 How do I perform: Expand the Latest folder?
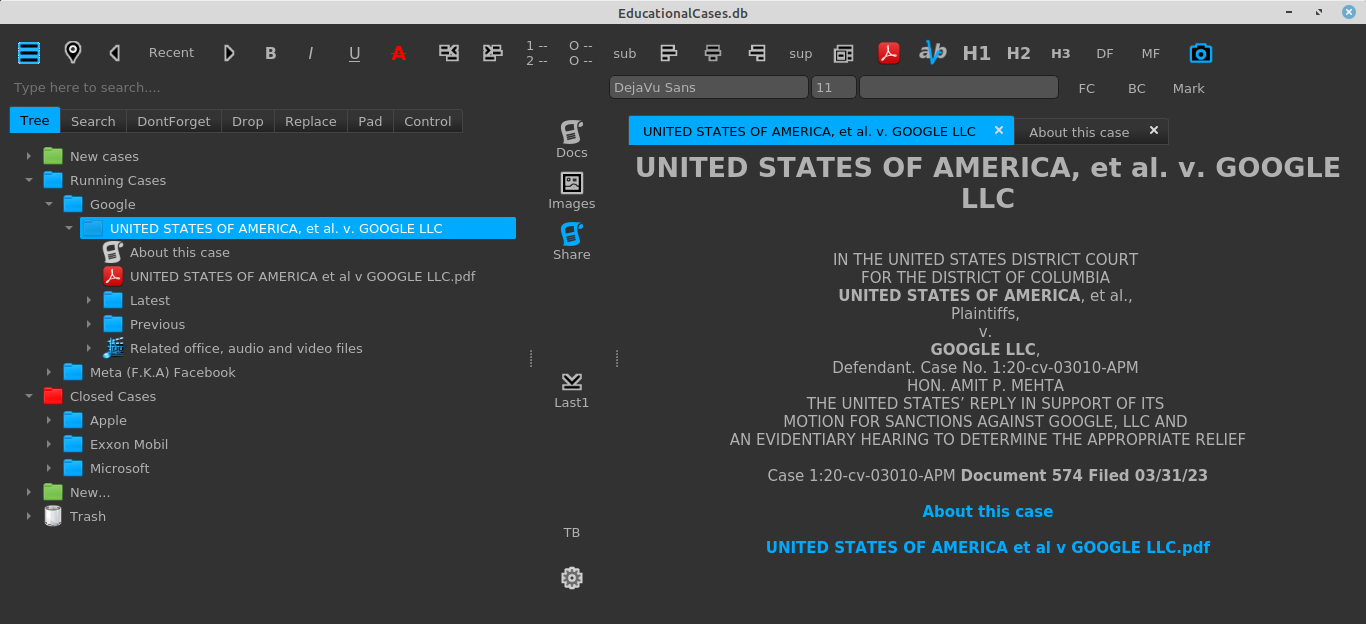[x=89, y=300]
